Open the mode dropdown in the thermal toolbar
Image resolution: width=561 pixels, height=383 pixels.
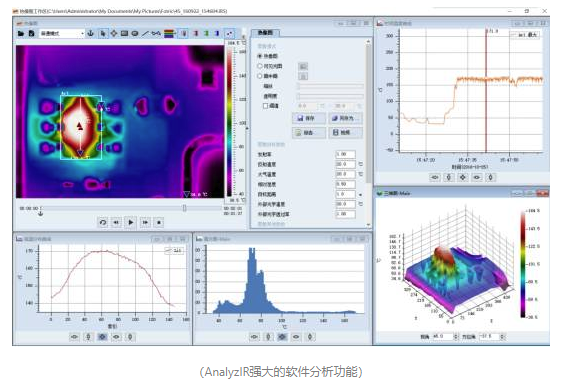(62, 33)
